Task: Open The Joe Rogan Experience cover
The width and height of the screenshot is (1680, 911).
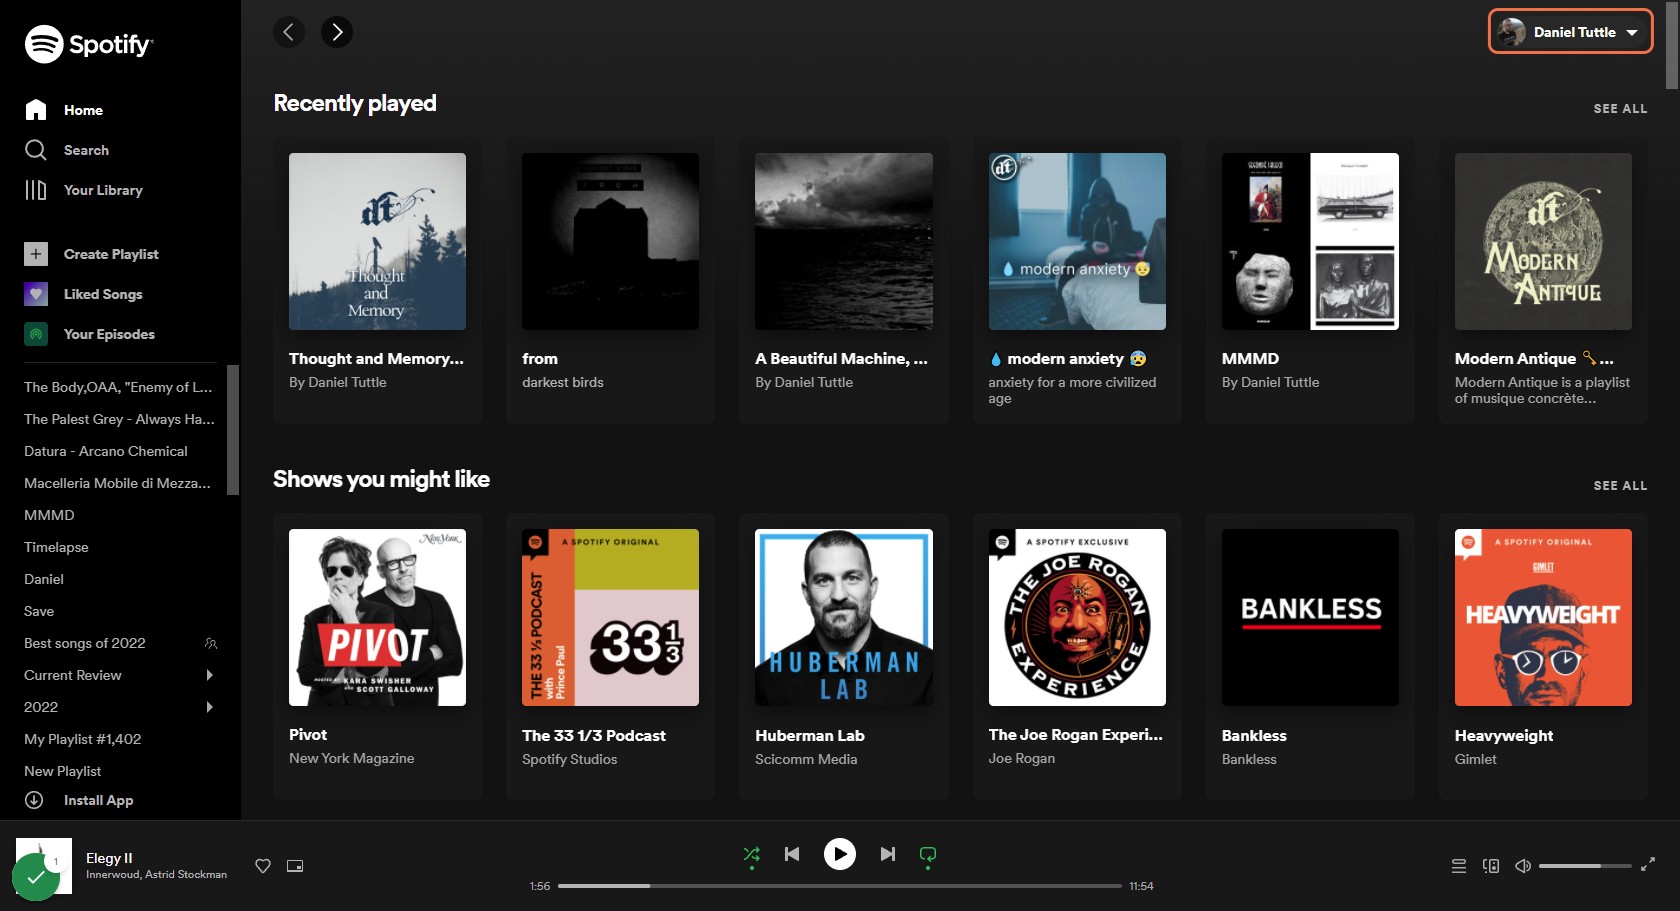Action: (x=1077, y=618)
